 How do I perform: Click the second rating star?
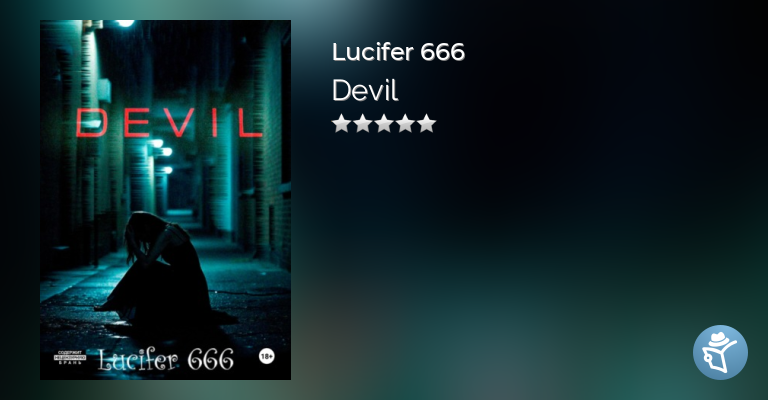click(x=362, y=123)
